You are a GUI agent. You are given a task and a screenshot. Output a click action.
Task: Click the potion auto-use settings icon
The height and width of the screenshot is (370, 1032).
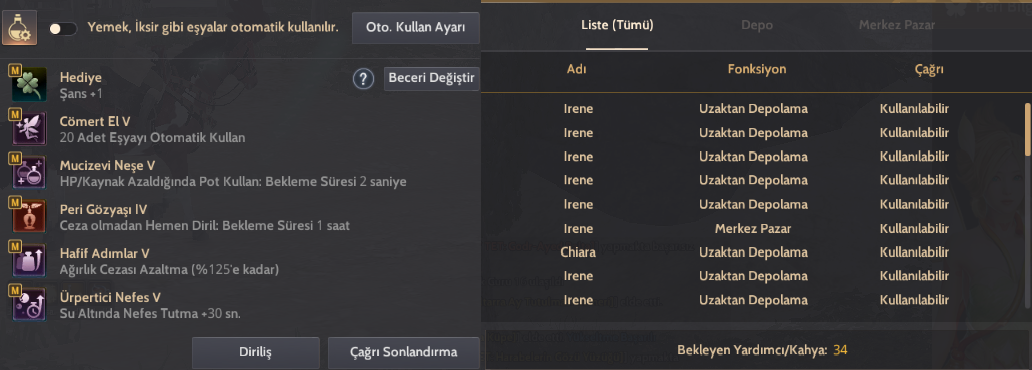pyautogui.click(x=19, y=28)
